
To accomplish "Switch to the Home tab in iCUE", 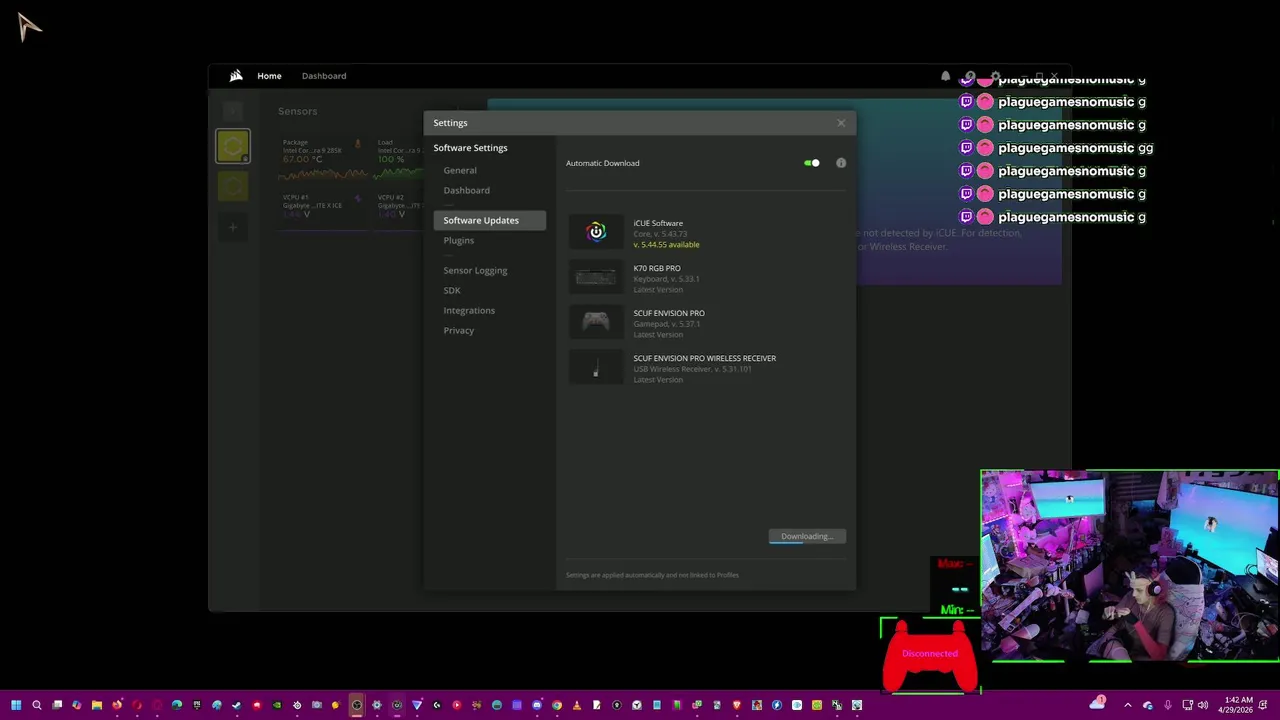I will pos(269,76).
